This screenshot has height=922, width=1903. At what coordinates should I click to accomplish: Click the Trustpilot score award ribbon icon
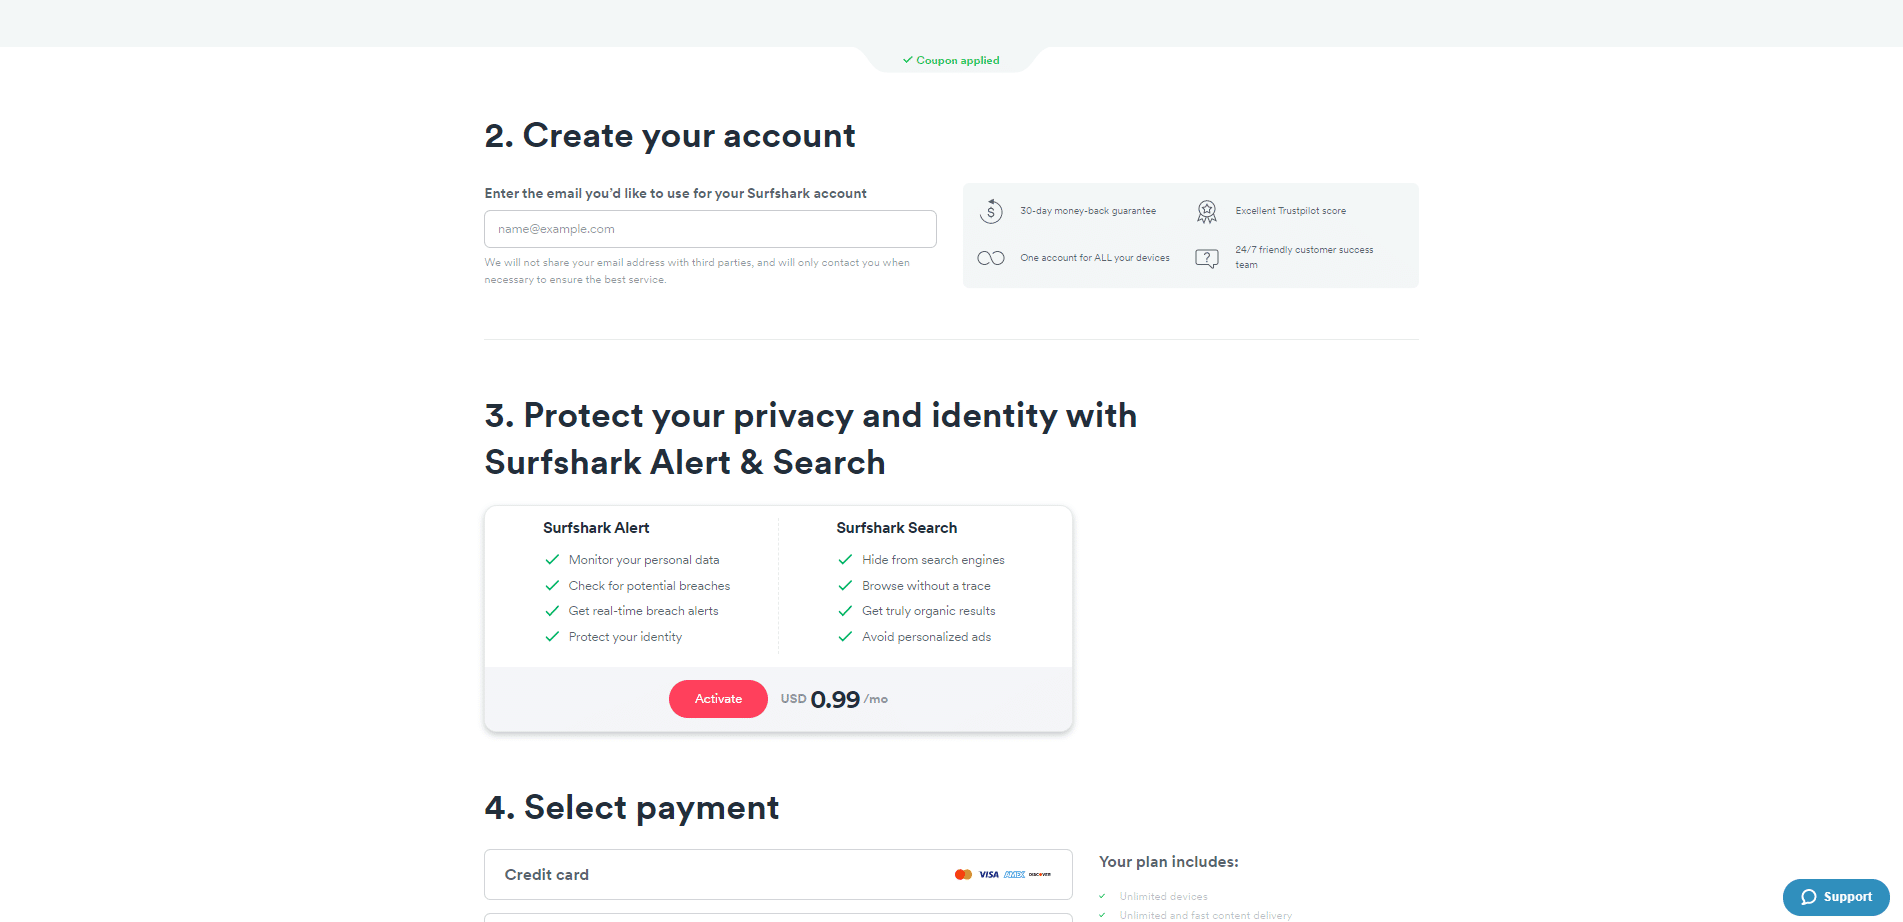[1207, 211]
